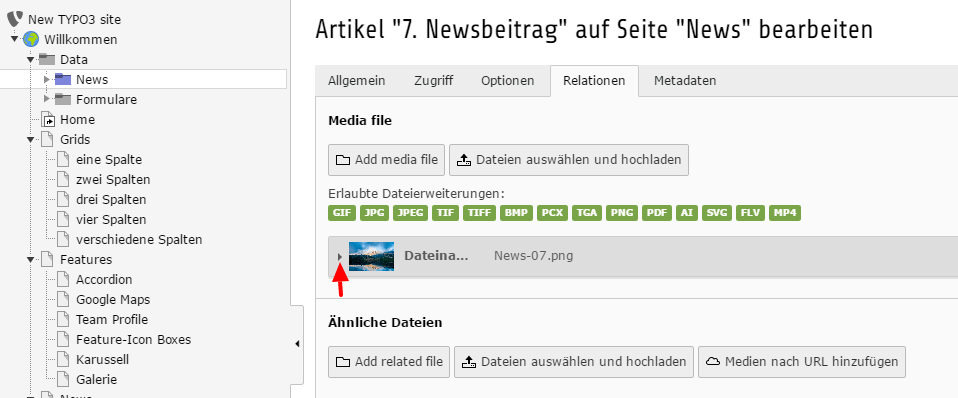Switch to the Zugriff tab
Viewport: 958px width, 398px height.
tap(433, 81)
